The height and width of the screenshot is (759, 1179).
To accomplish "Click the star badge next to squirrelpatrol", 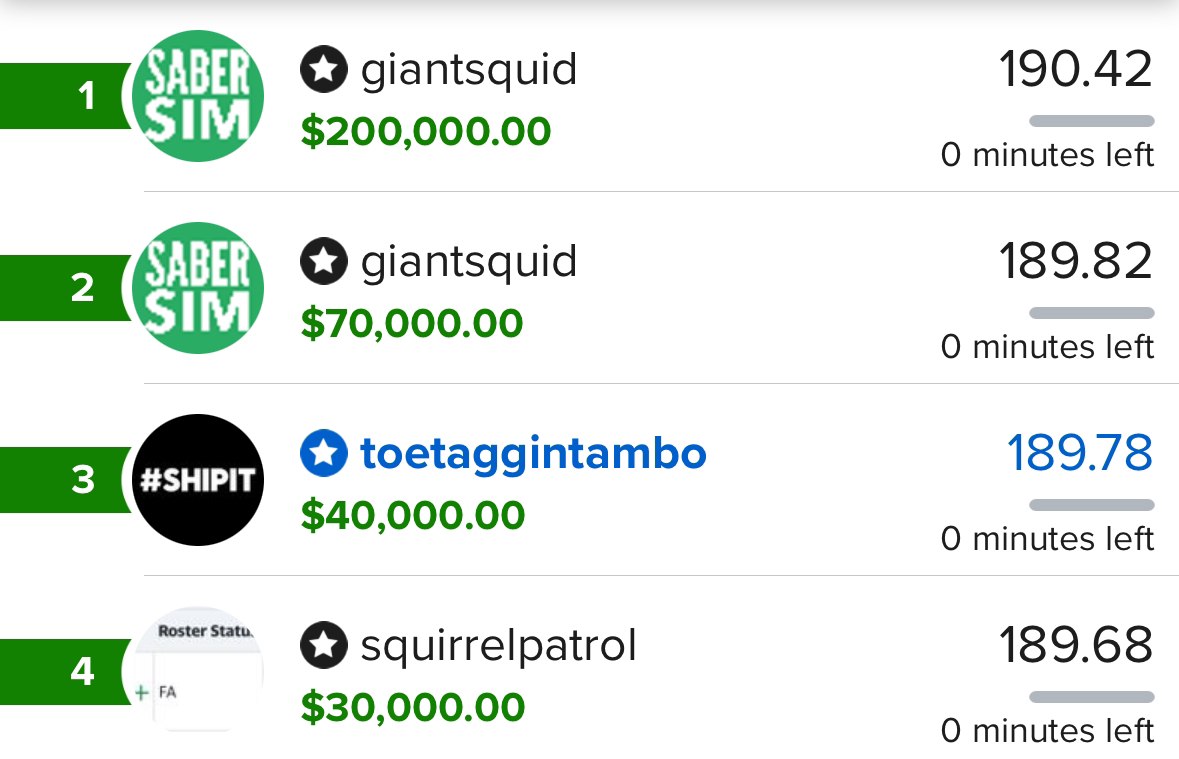I will 323,646.
